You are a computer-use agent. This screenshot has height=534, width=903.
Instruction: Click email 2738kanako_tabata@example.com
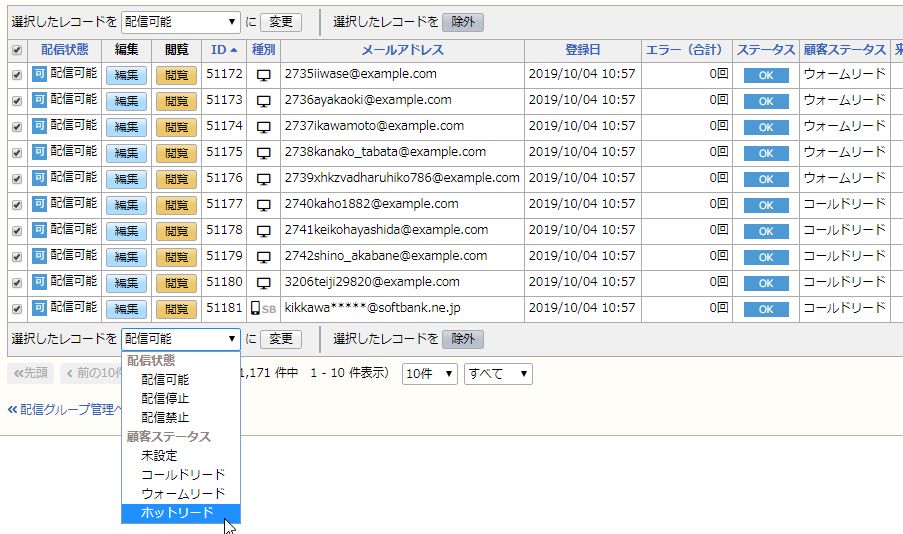pos(385,152)
